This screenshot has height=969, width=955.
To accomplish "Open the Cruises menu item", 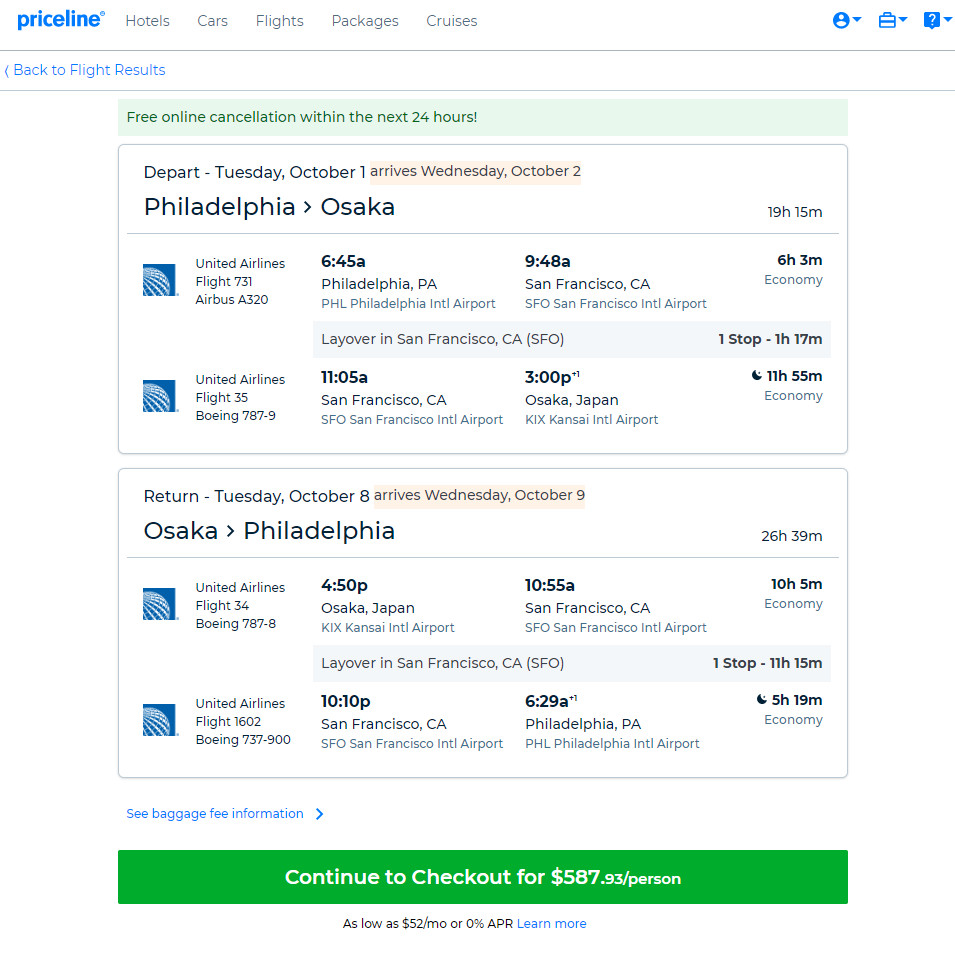I will 452,21.
